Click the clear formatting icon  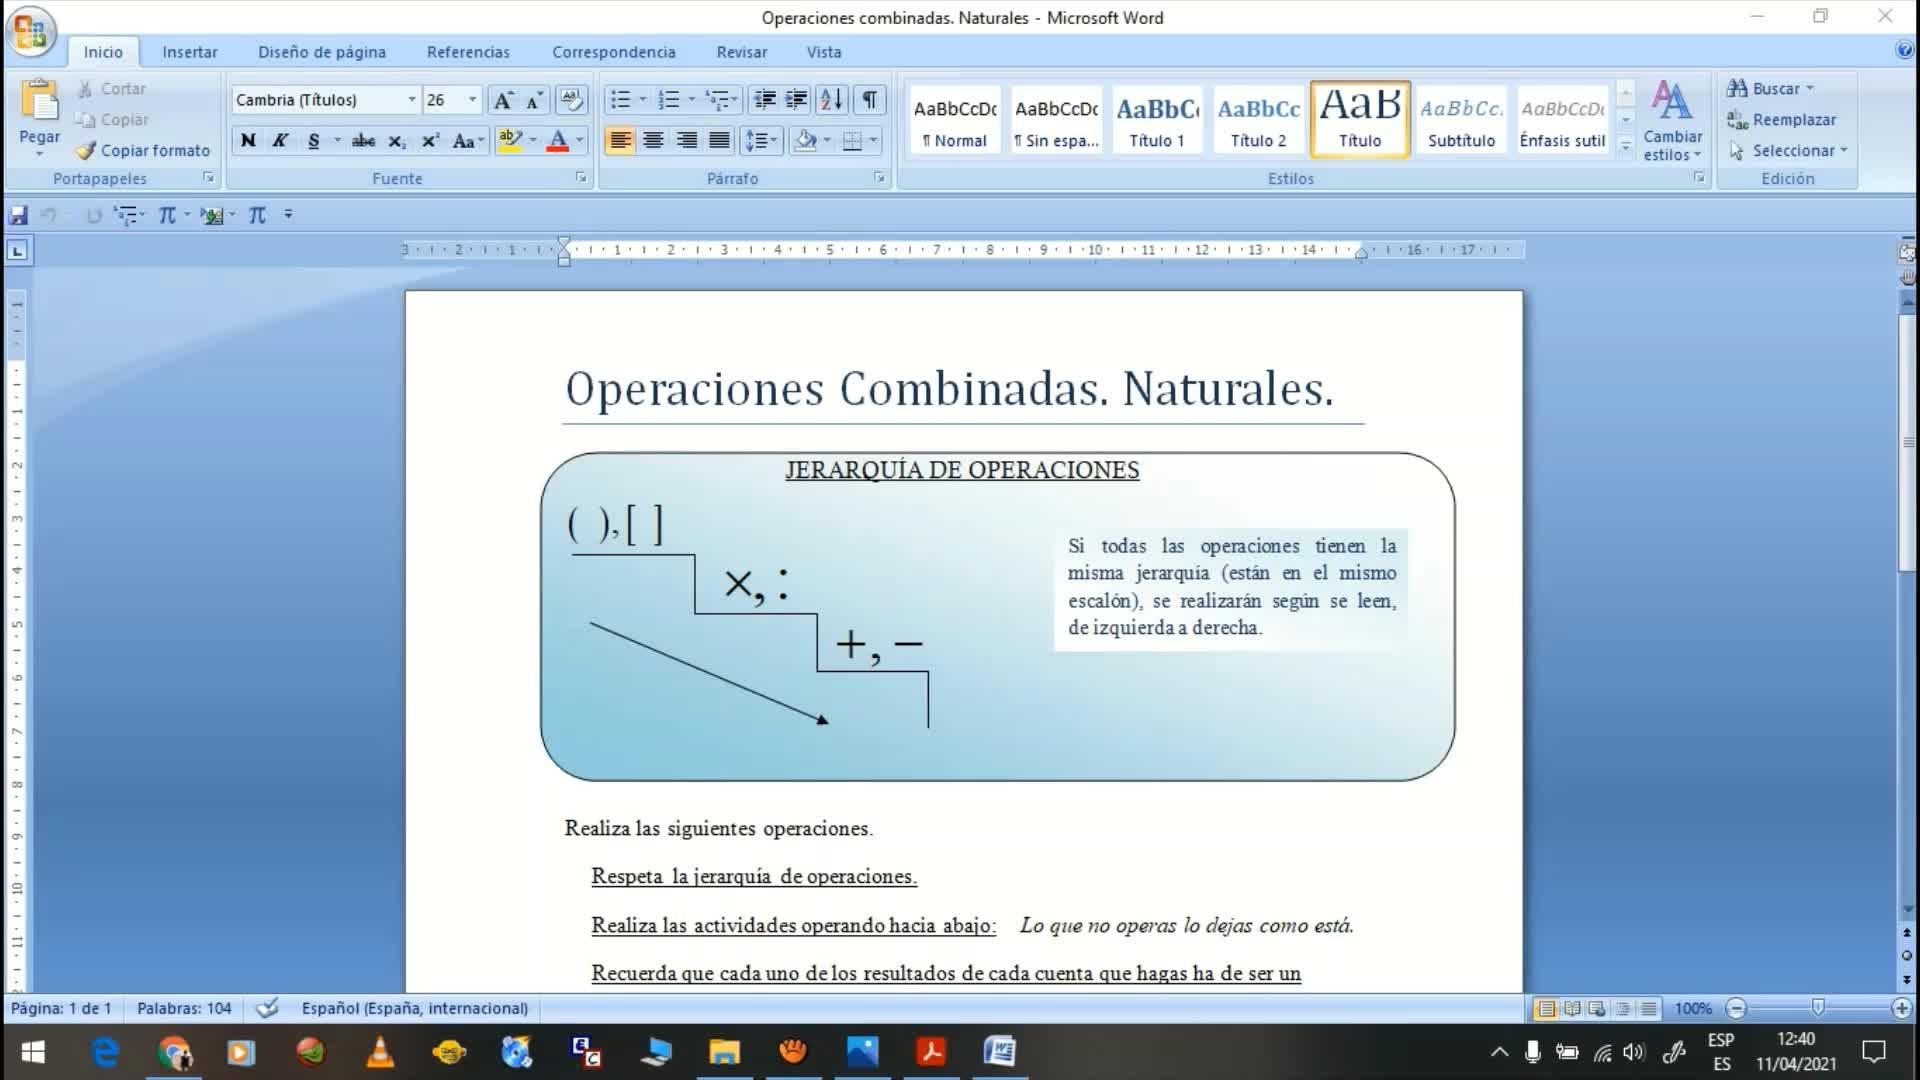click(x=571, y=100)
